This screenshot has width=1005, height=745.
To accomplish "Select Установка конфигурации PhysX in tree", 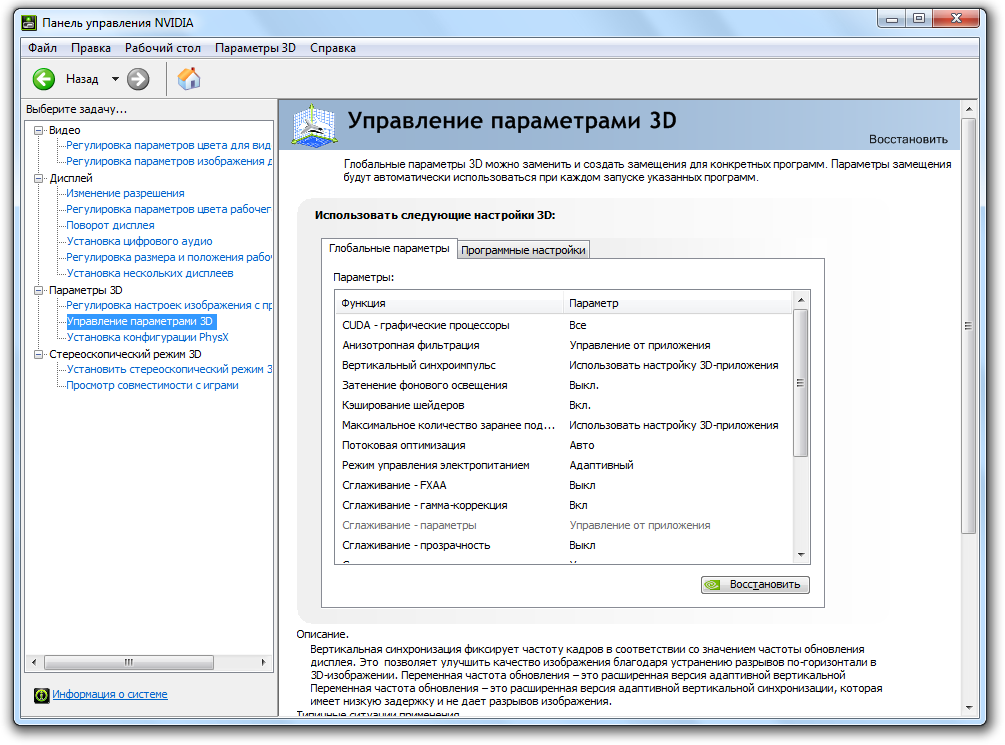I will click(147, 337).
